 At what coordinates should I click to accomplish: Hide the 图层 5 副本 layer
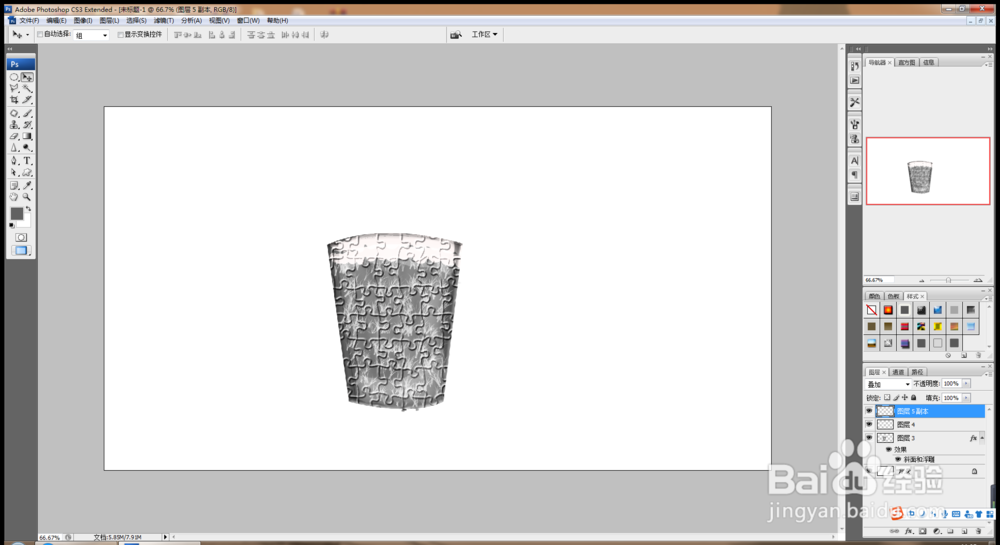(869, 411)
